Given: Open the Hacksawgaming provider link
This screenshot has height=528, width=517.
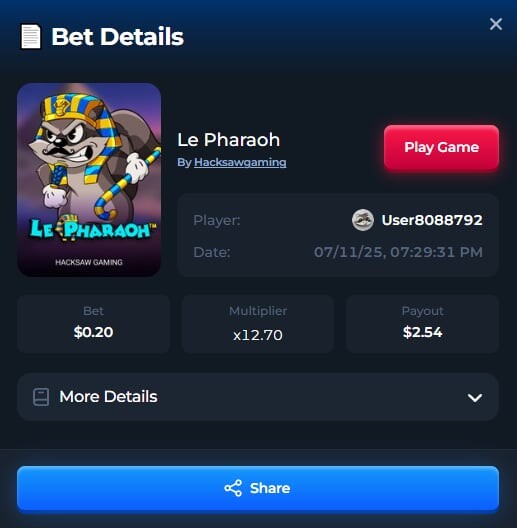Looking at the screenshot, I should pyautogui.click(x=240, y=162).
